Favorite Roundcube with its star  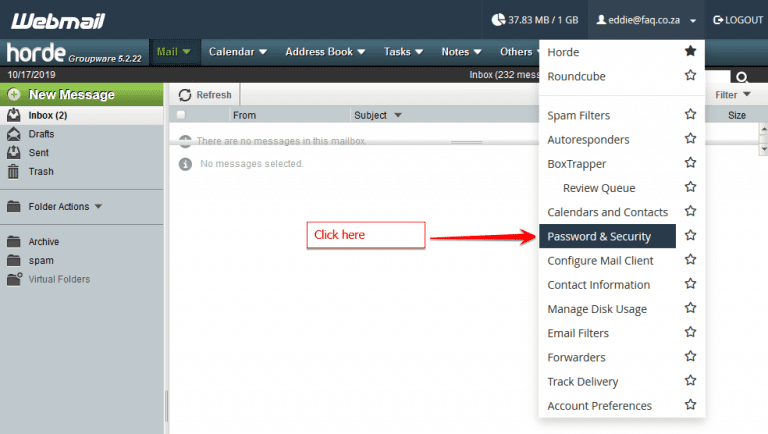tap(690, 76)
